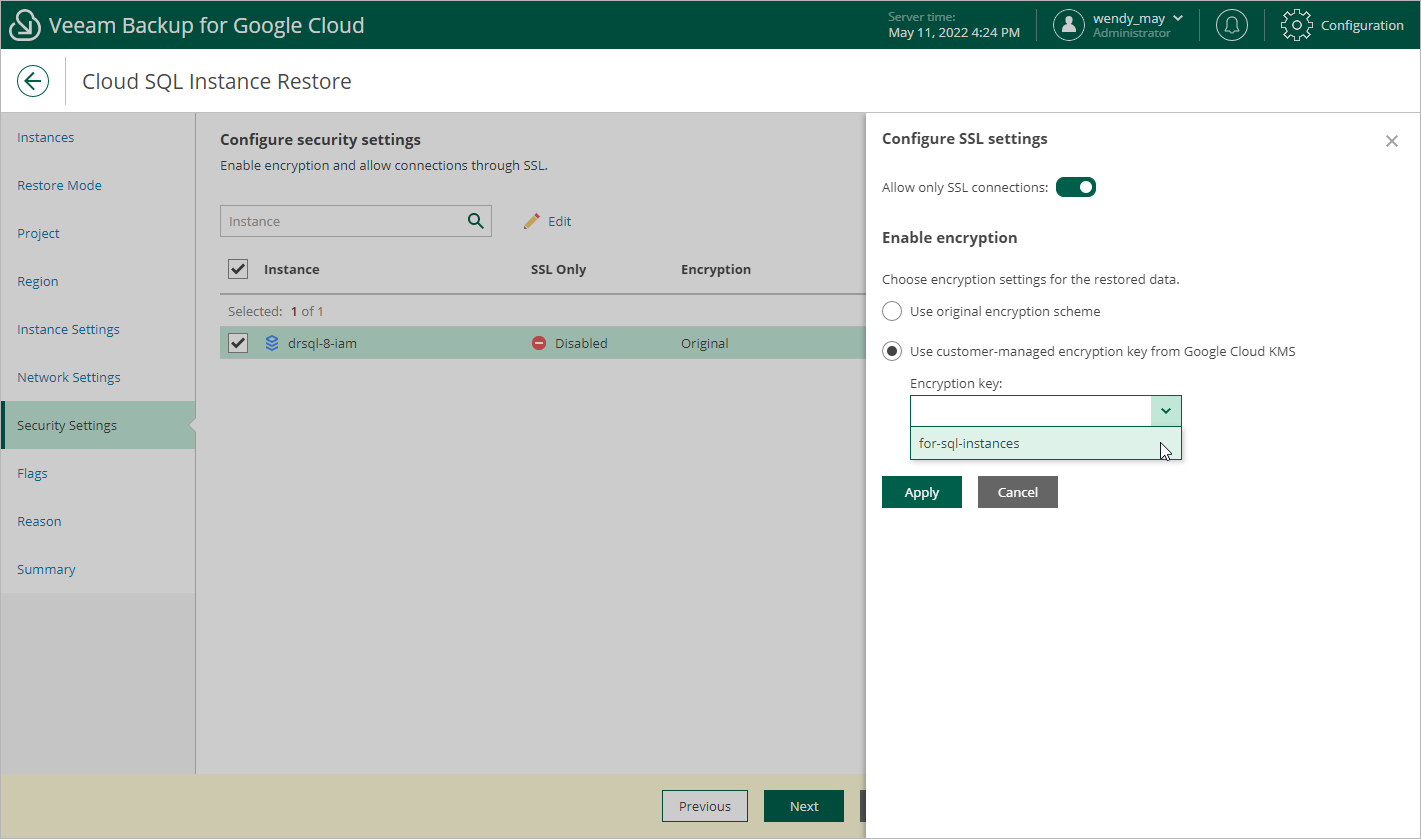1421x839 pixels.
Task: Click the drsql-8-iam instance name
Action: pyautogui.click(x=322, y=343)
